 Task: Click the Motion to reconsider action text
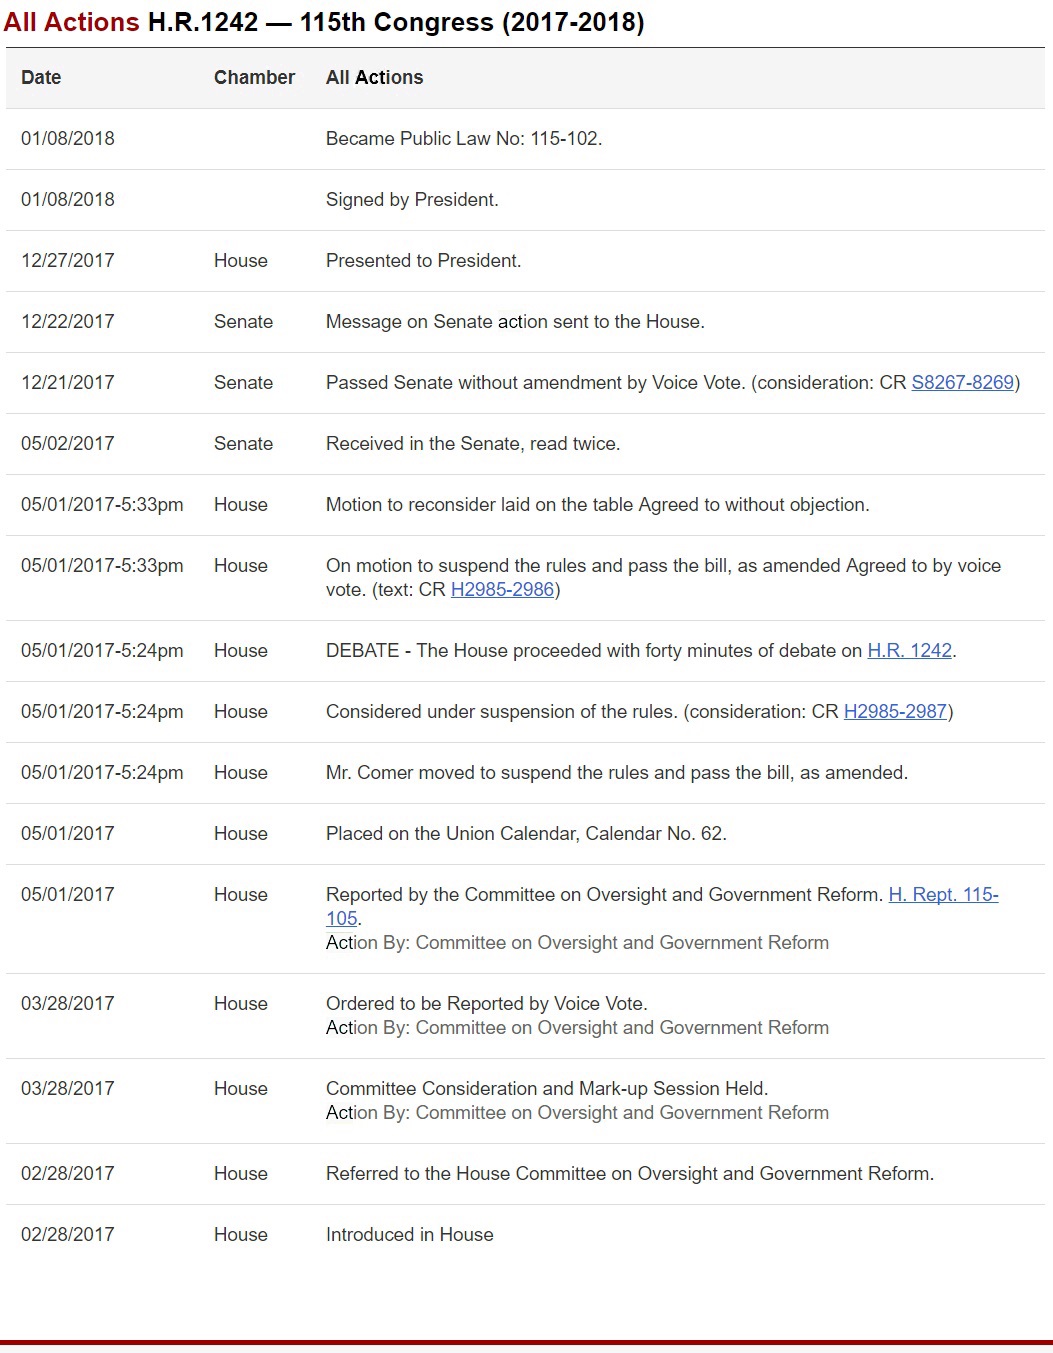pyautogui.click(x=597, y=504)
